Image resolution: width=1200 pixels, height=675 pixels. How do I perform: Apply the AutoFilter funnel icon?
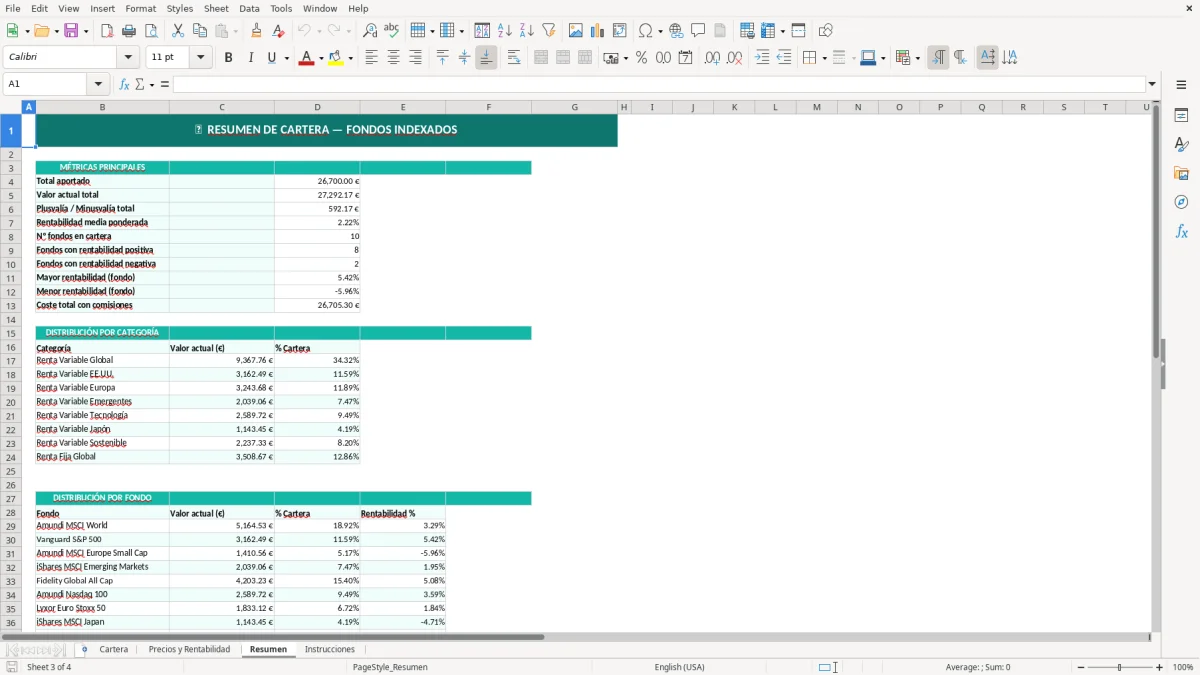(x=549, y=31)
